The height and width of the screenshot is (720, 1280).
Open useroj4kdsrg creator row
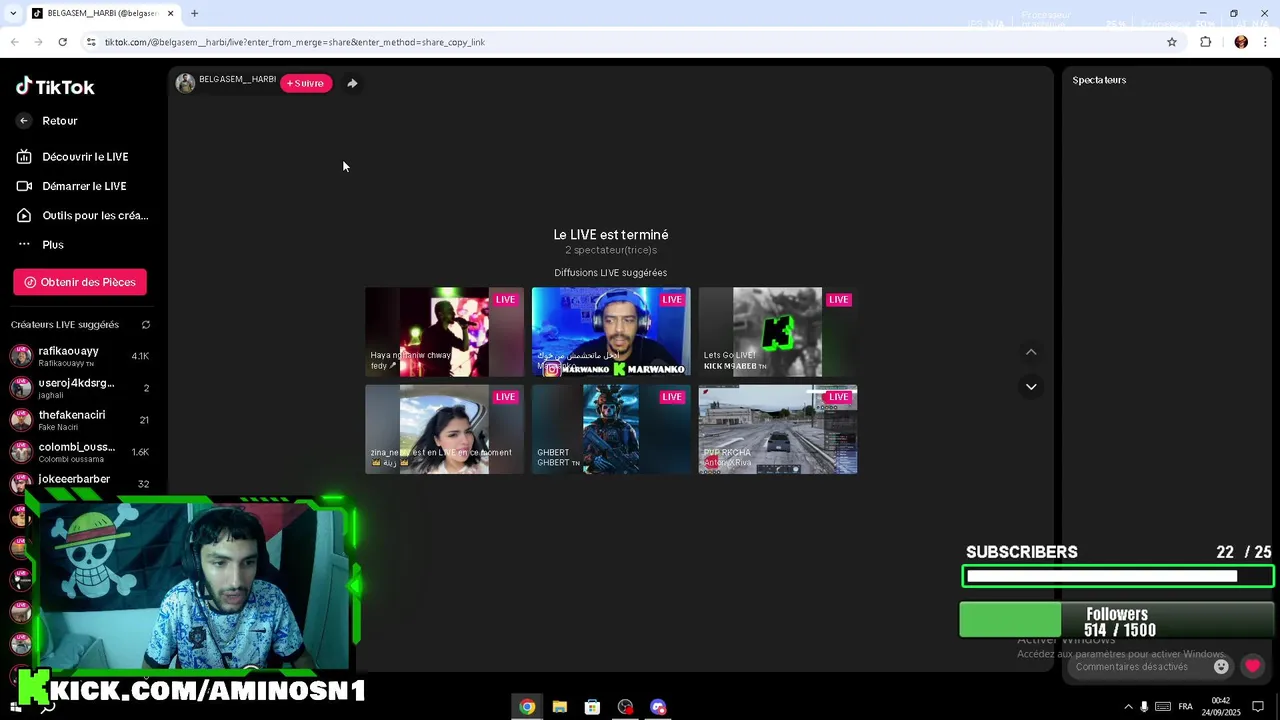[80, 388]
